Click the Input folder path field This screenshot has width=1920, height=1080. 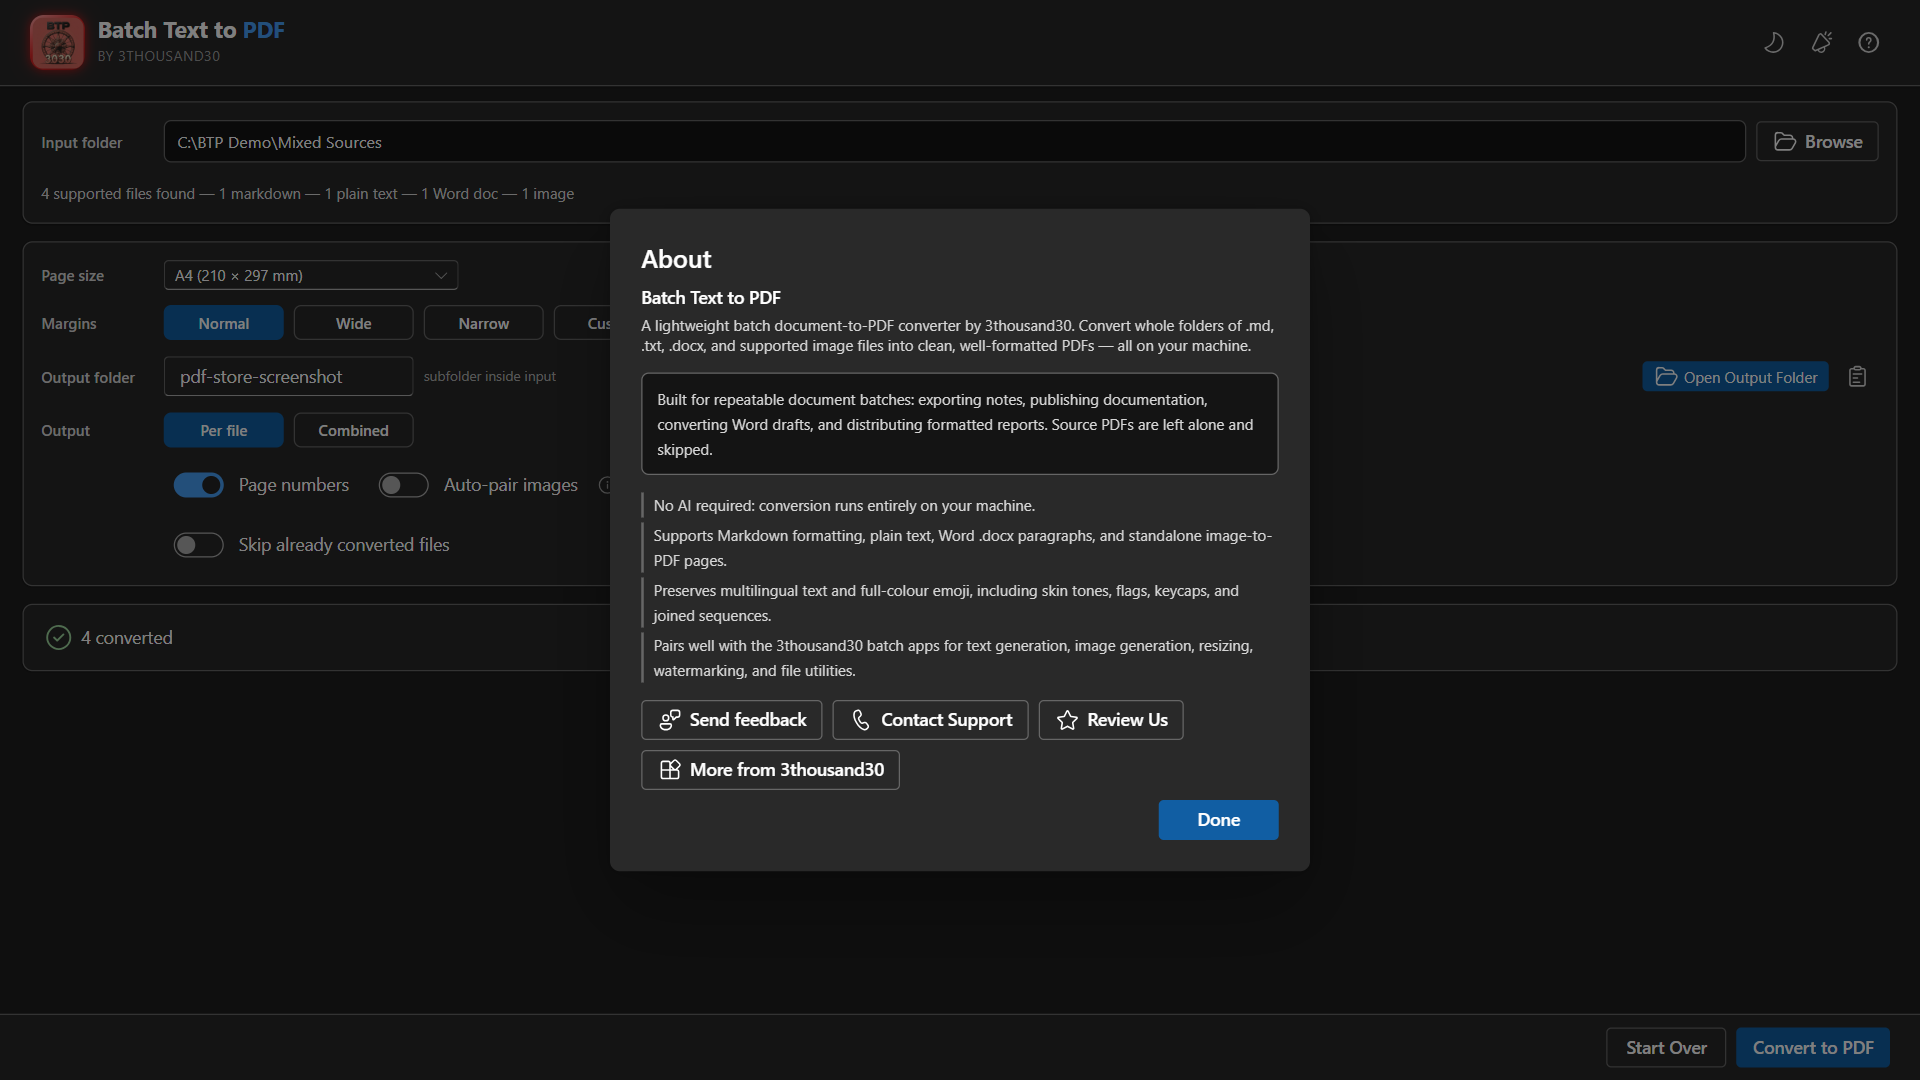[x=954, y=142]
